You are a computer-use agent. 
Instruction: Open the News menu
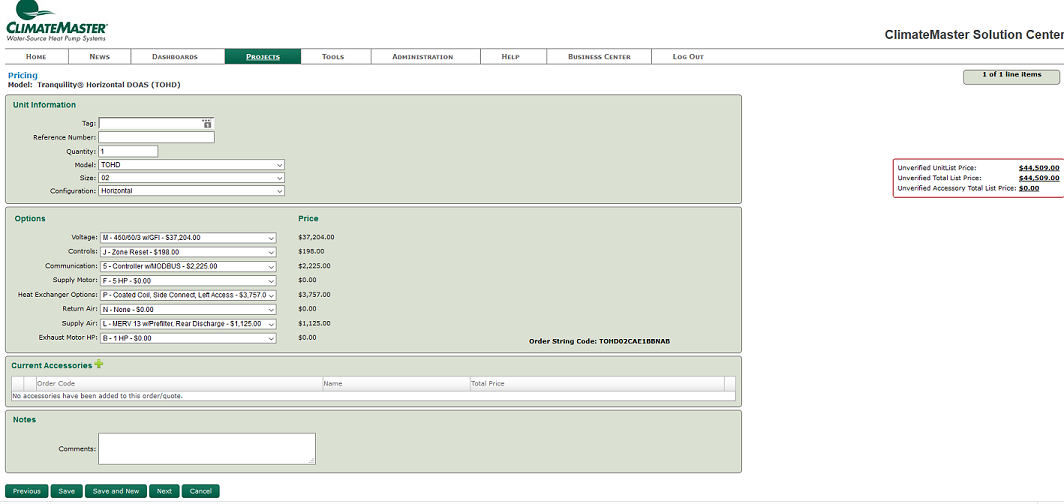coord(99,57)
